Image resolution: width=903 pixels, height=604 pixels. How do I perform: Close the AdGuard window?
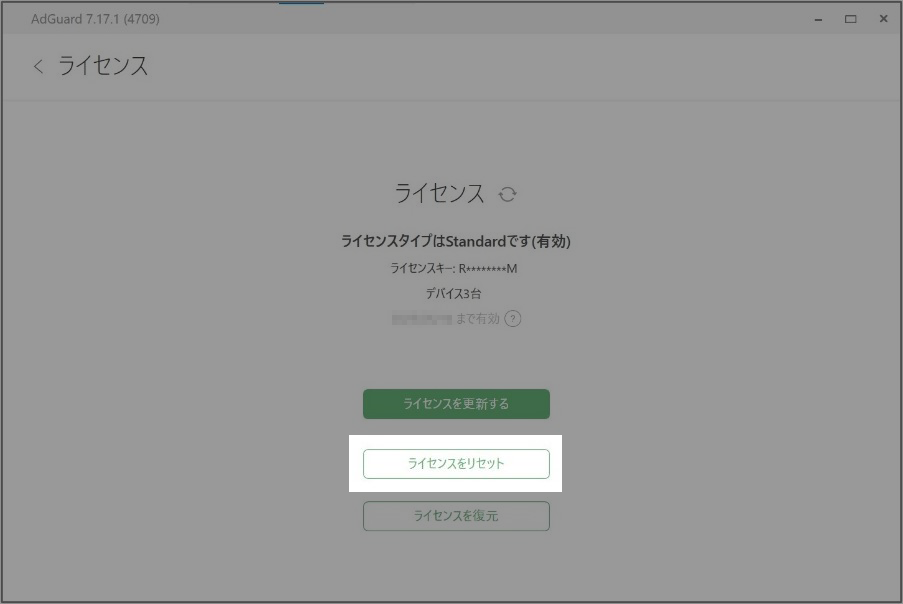pos(883,19)
